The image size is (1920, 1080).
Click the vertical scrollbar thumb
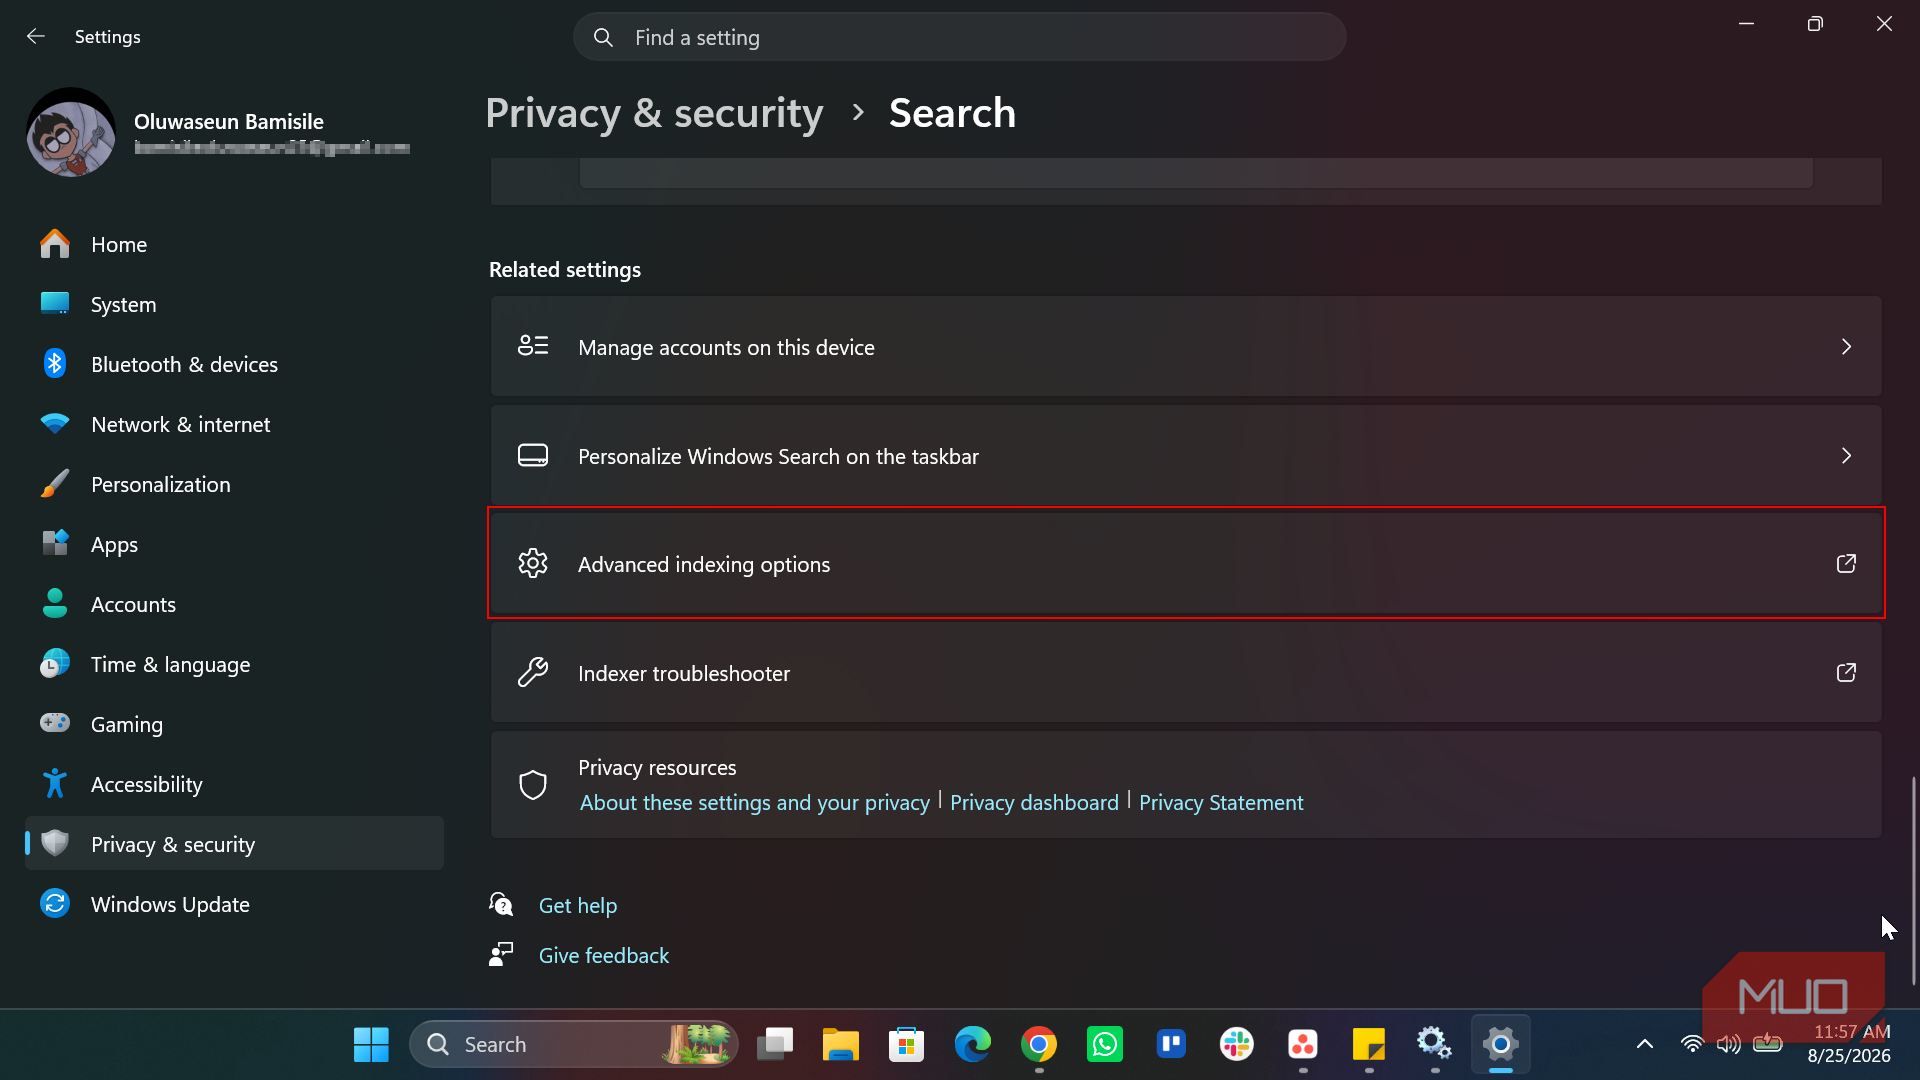(x=1914, y=880)
